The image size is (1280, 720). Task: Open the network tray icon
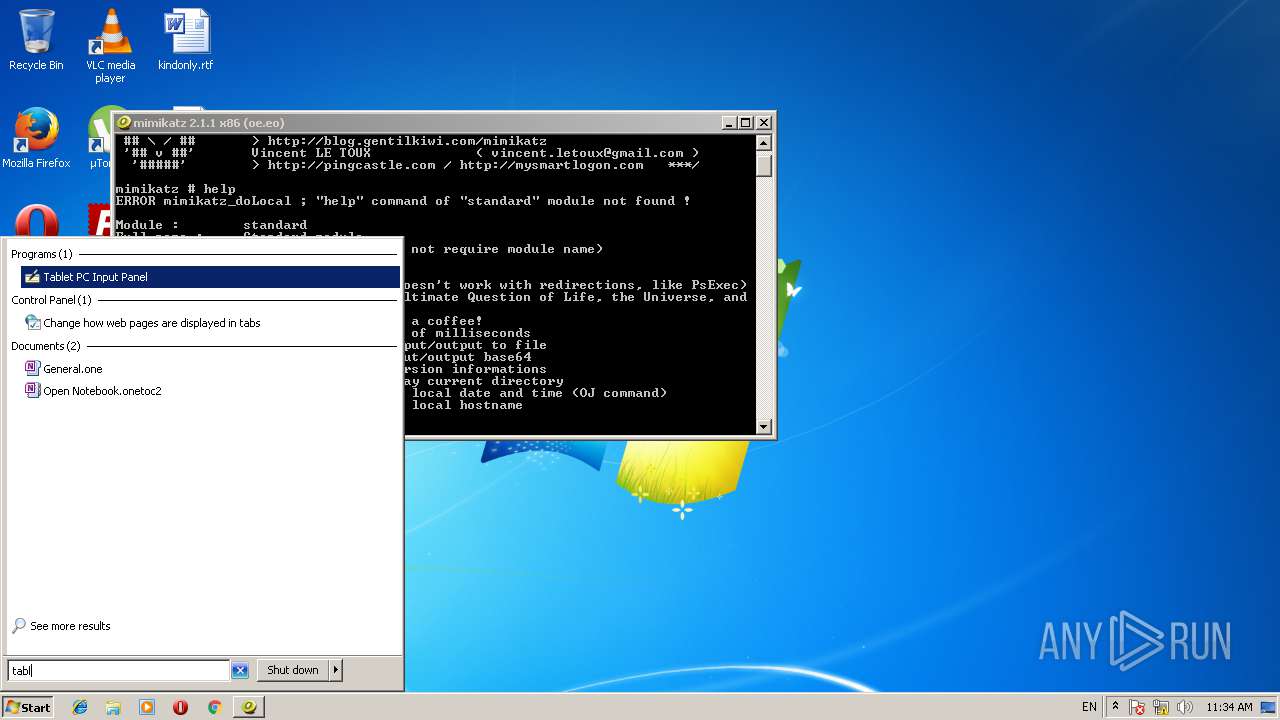click(x=1161, y=707)
